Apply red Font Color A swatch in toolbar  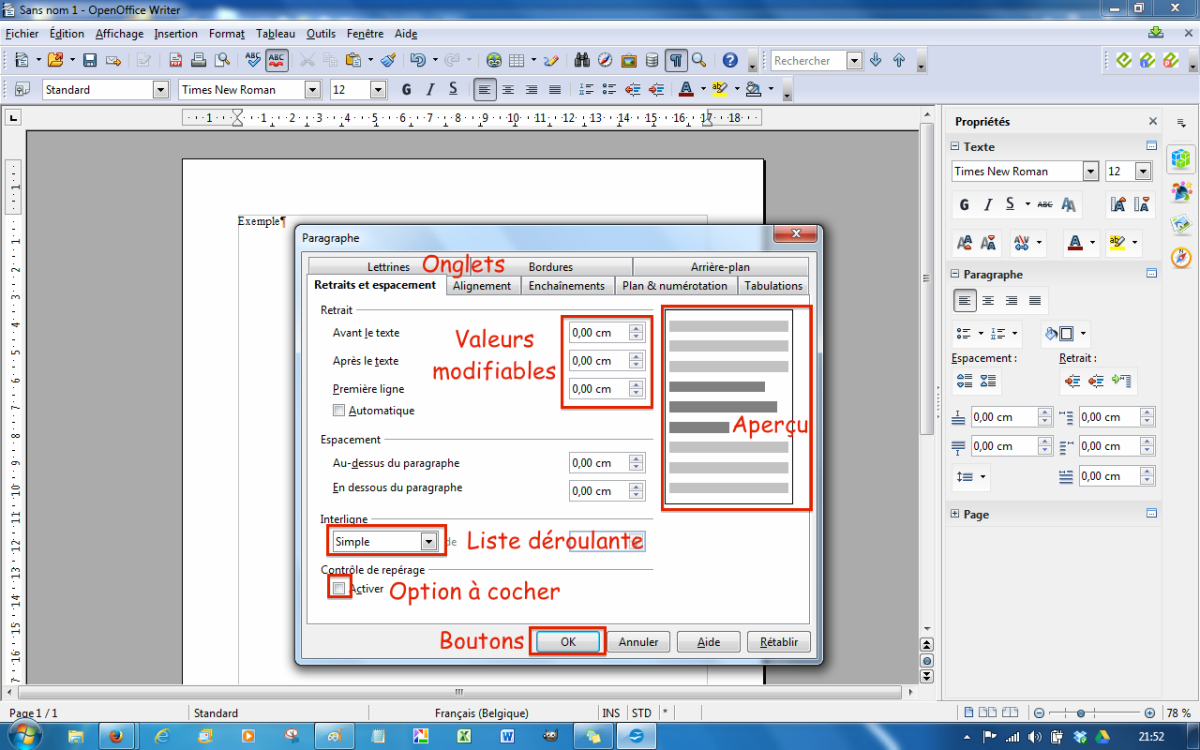[x=685, y=90]
